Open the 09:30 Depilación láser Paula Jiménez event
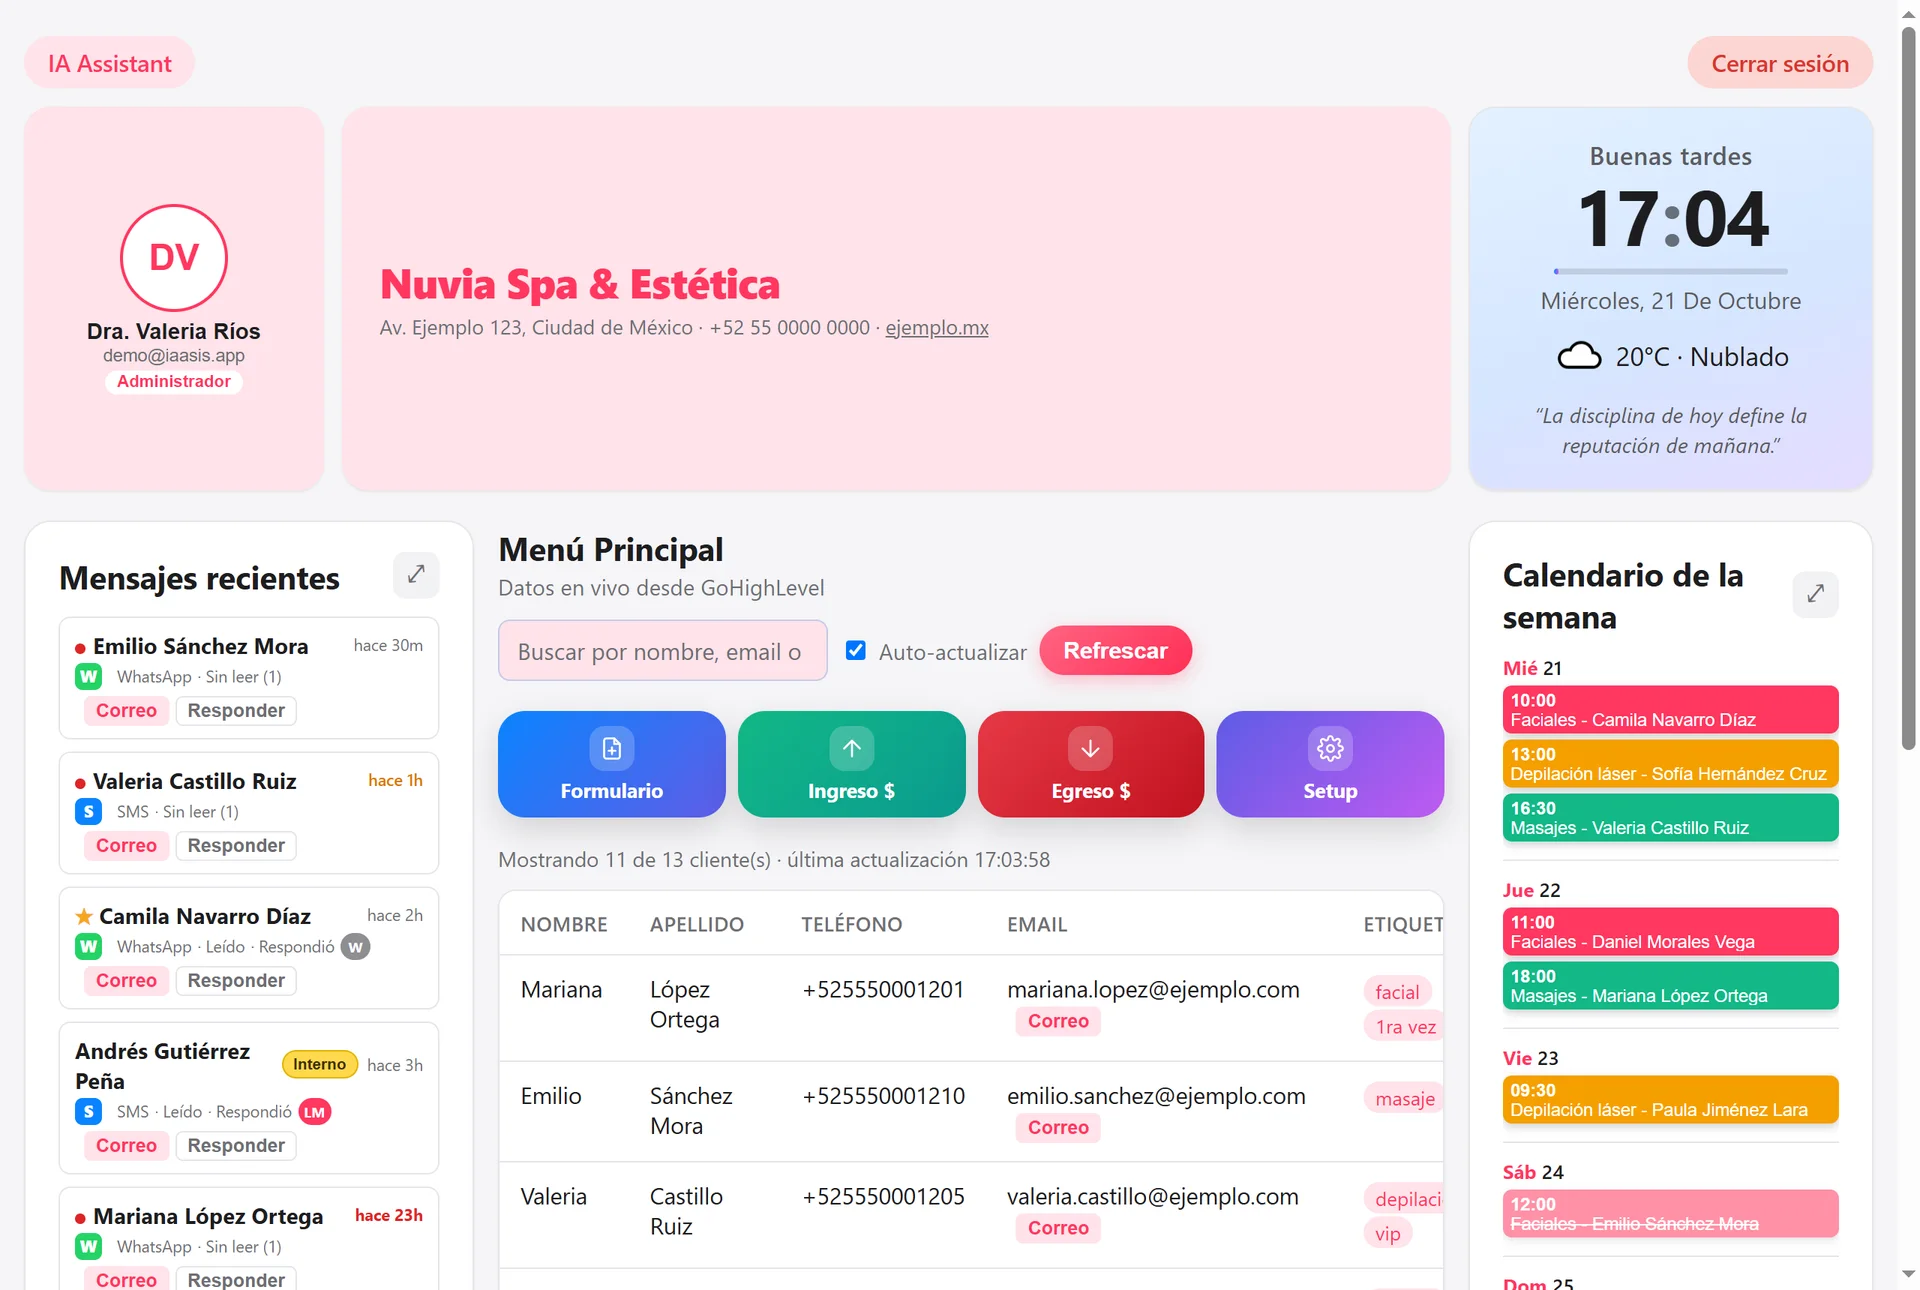The height and width of the screenshot is (1290, 1920). (1670, 1100)
